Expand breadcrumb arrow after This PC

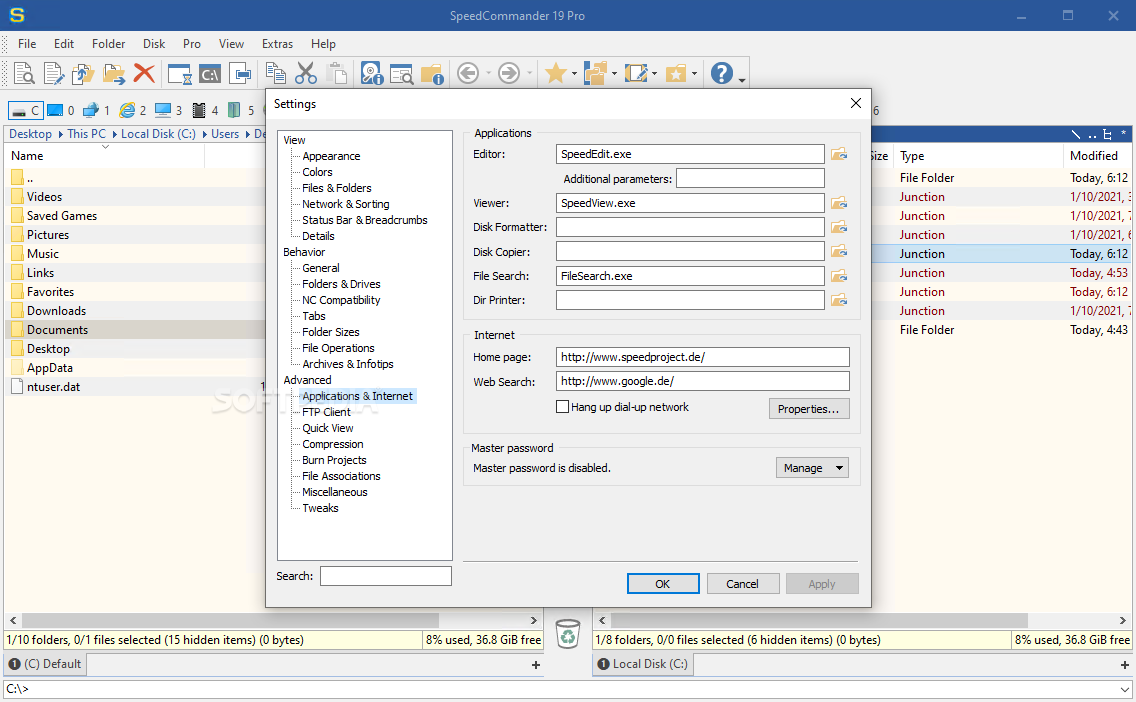coord(114,134)
